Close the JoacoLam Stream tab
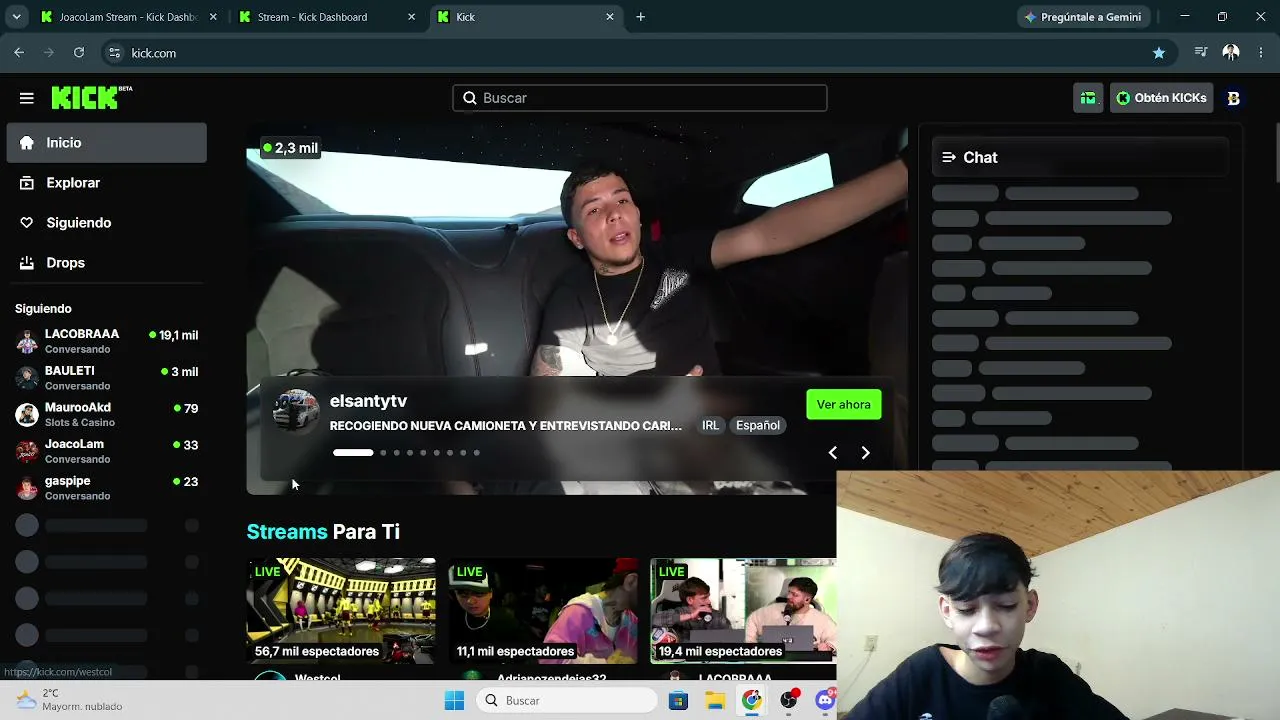Viewport: 1280px width, 720px height. [x=213, y=17]
